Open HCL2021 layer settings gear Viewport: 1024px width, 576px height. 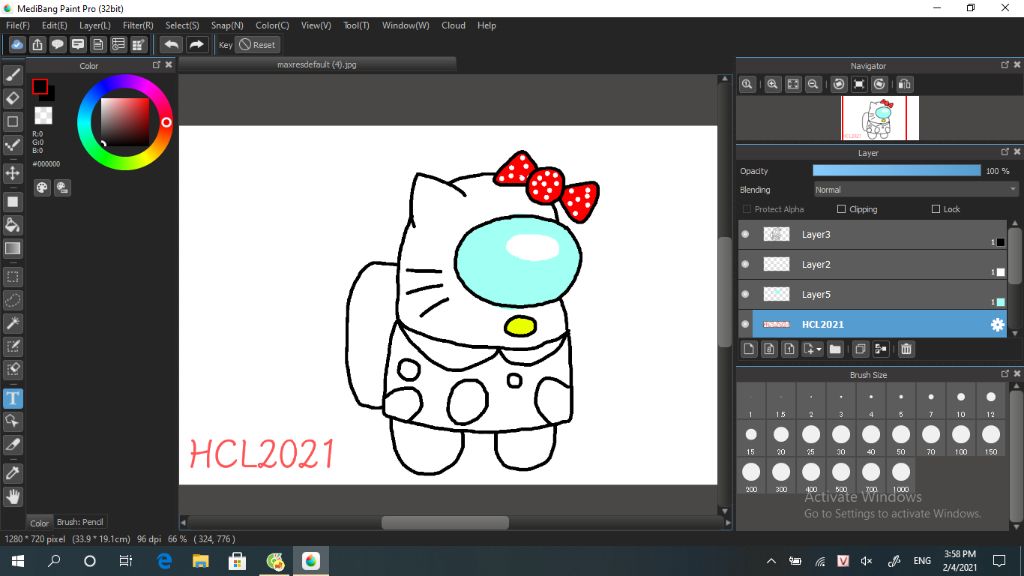[x=997, y=325]
